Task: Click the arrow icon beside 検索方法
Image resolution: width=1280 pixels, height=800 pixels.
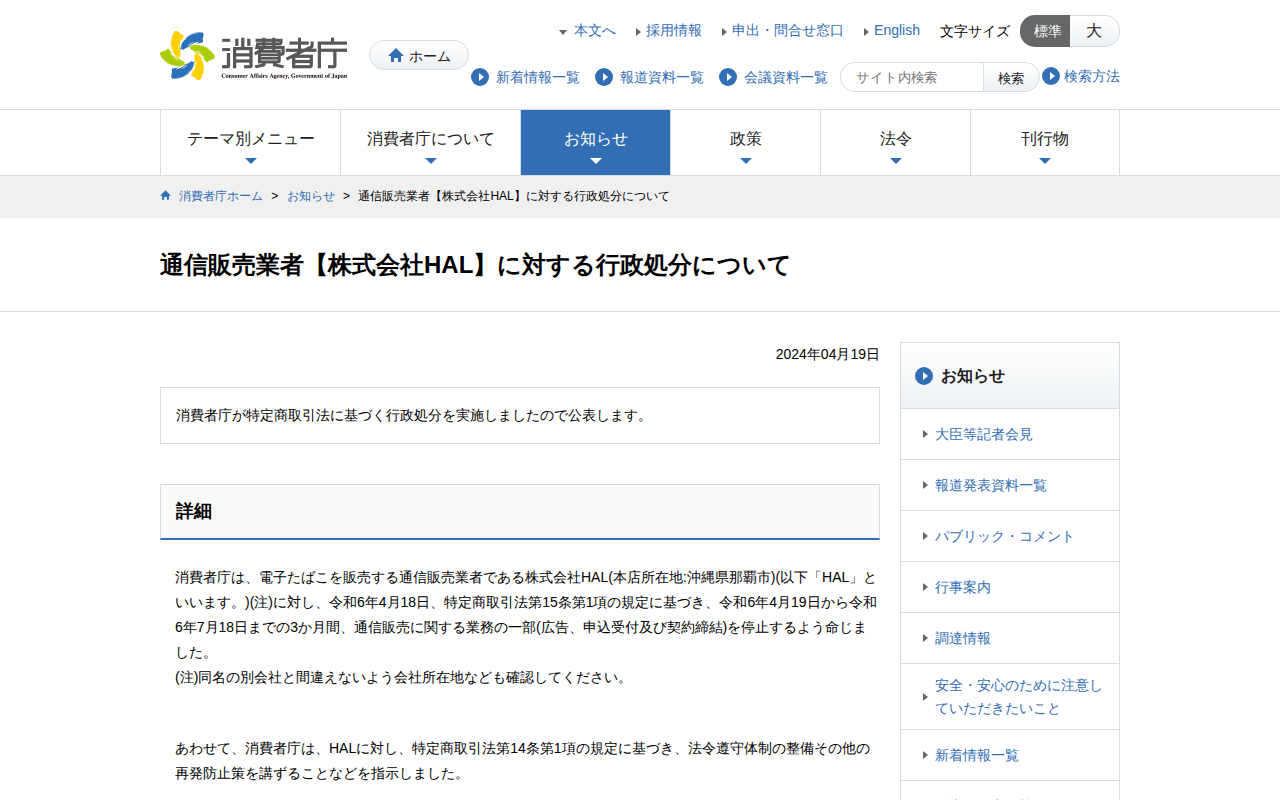Action: tap(1051, 76)
